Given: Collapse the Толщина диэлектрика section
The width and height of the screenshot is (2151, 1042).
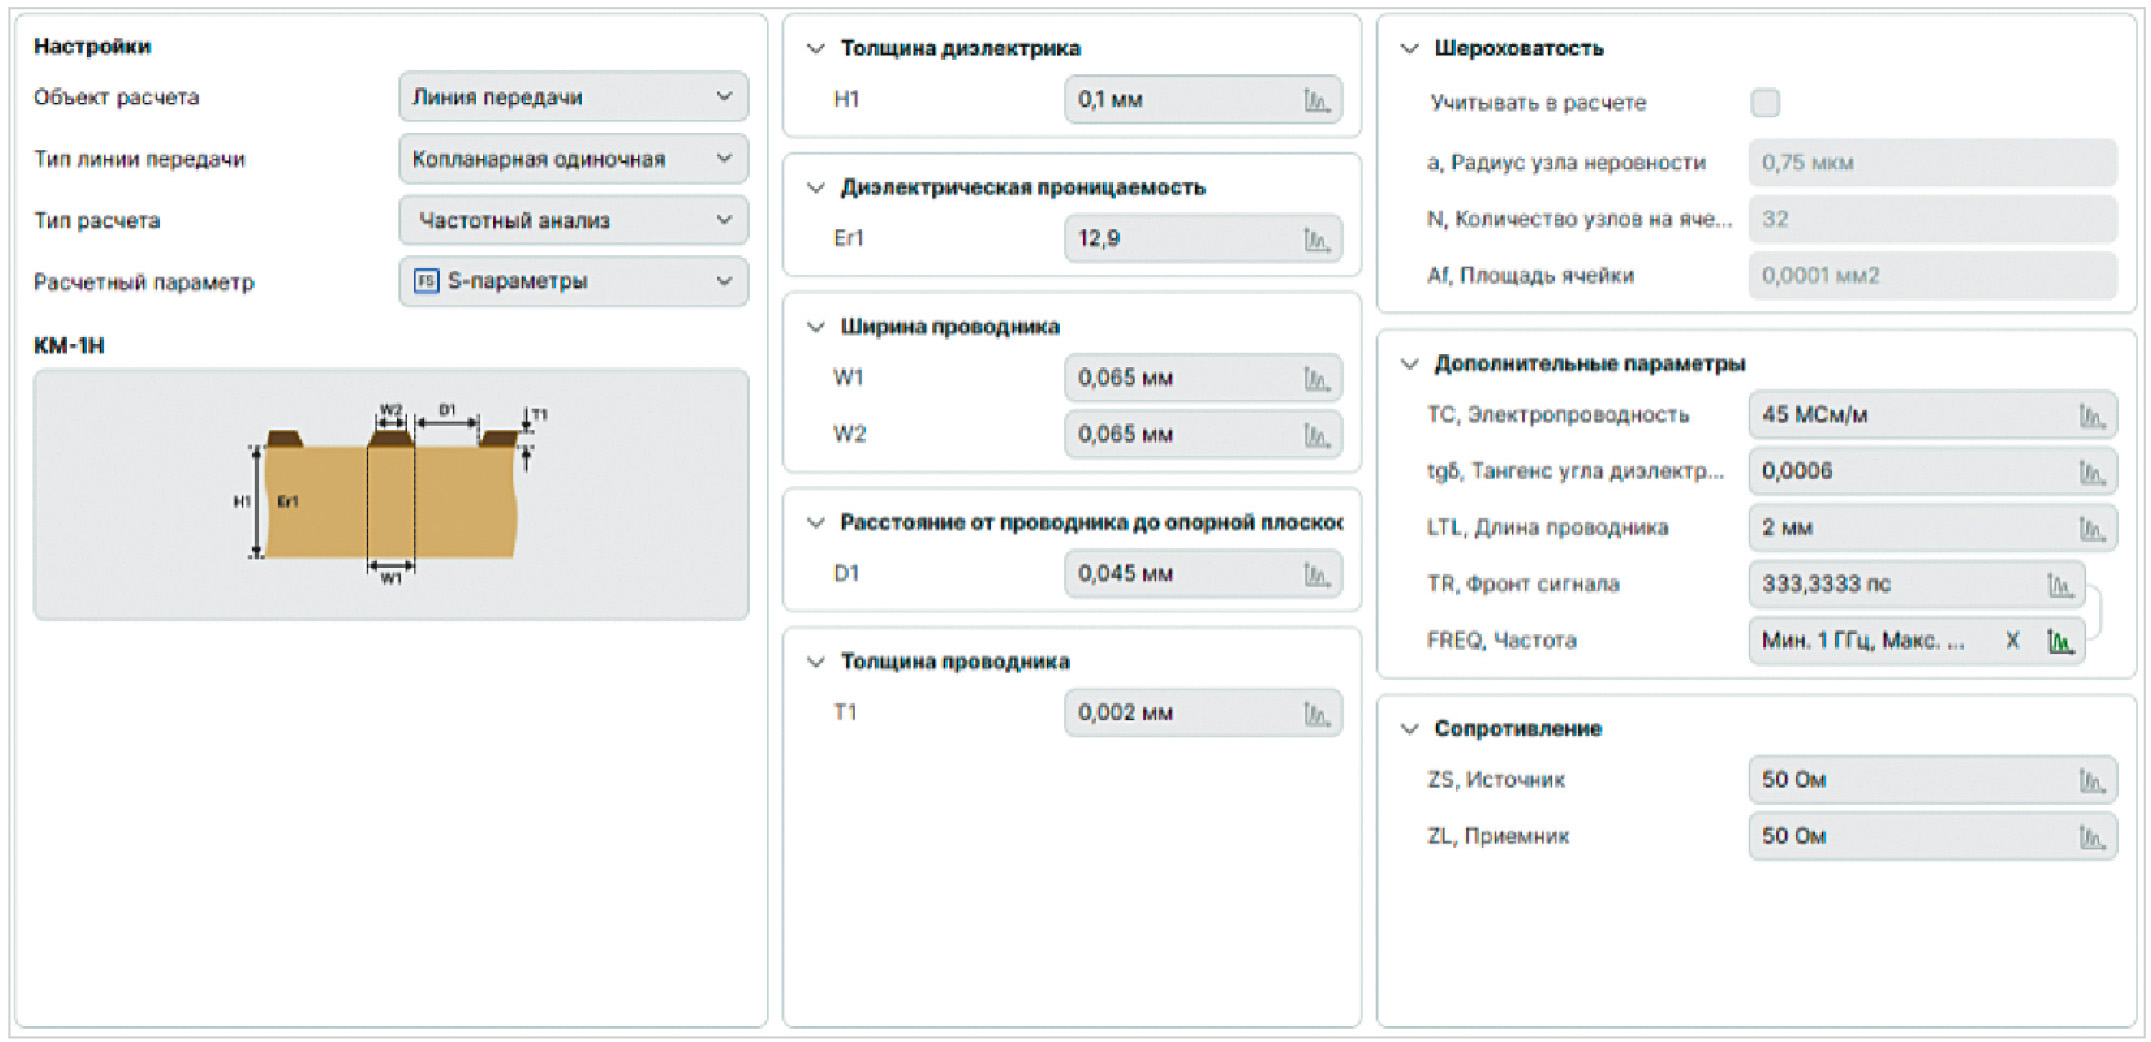Looking at the screenshot, I should coord(816,48).
